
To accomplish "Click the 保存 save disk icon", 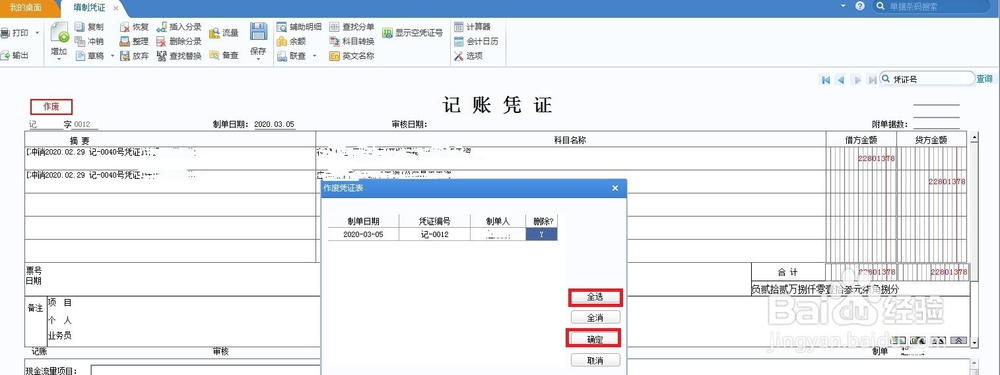I will click(x=258, y=32).
